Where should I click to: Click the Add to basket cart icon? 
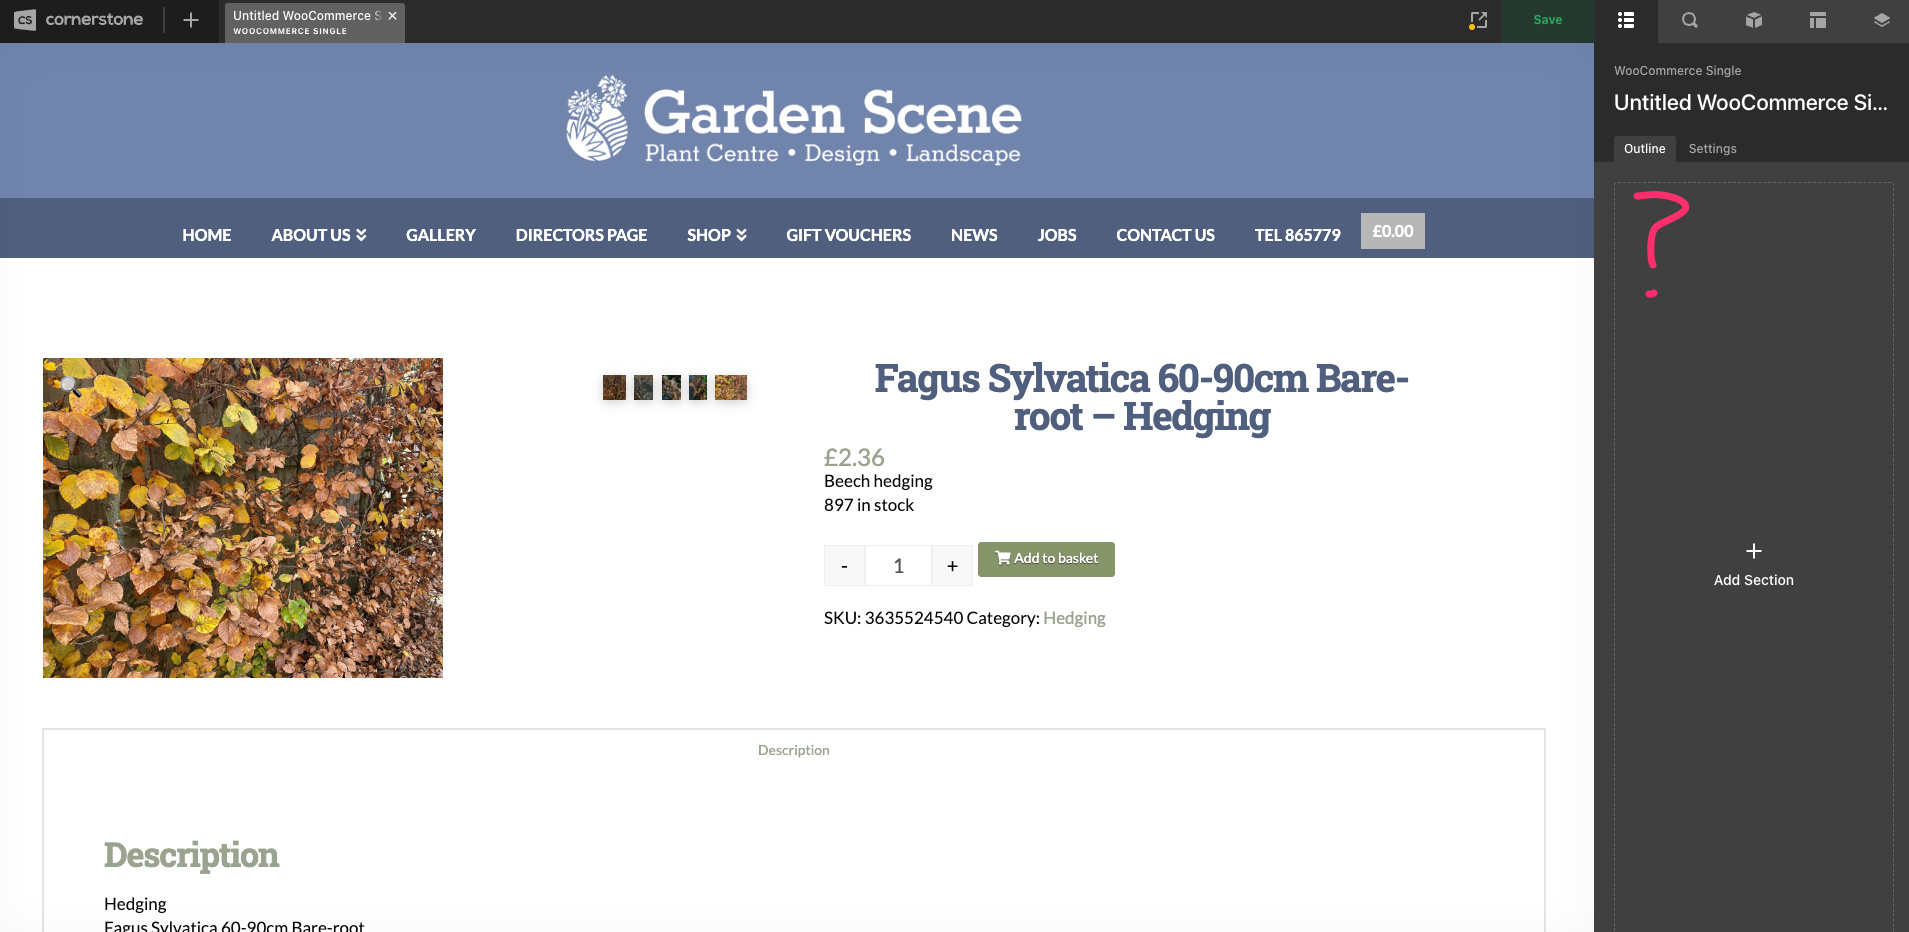coord(1003,559)
